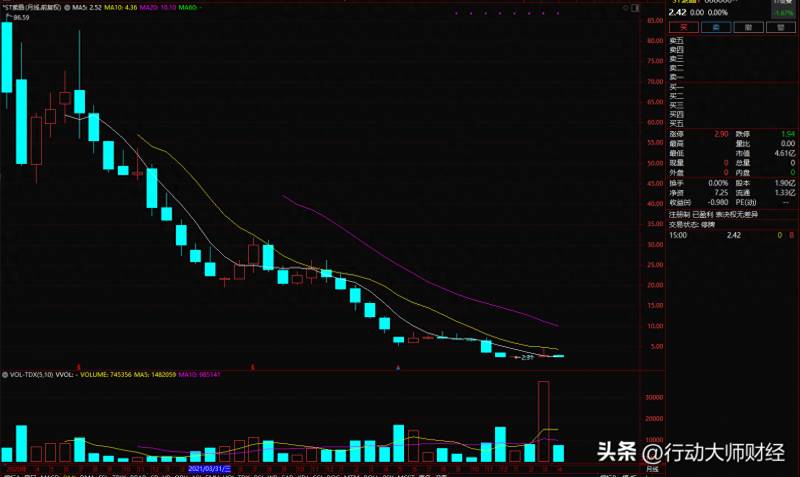Click the panel layout icon at chart top-right
This screenshot has width=800, height=477.
(x=635, y=8)
